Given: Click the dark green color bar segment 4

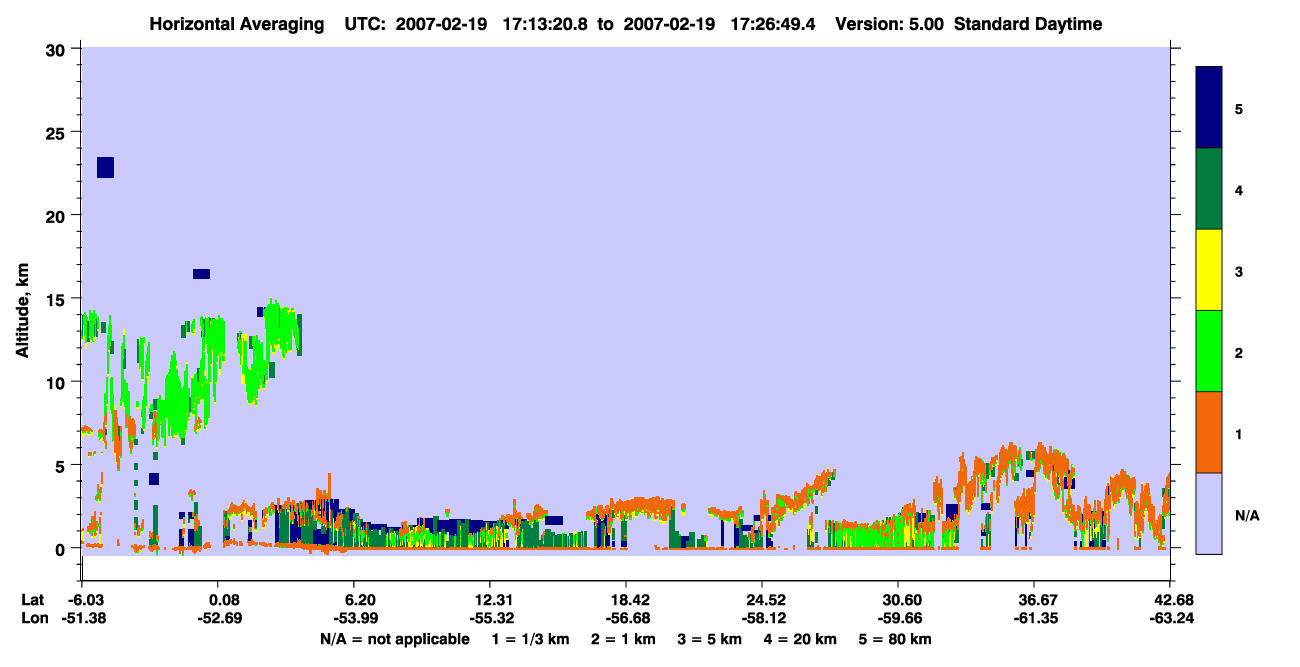Looking at the screenshot, I should coord(1209,189).
